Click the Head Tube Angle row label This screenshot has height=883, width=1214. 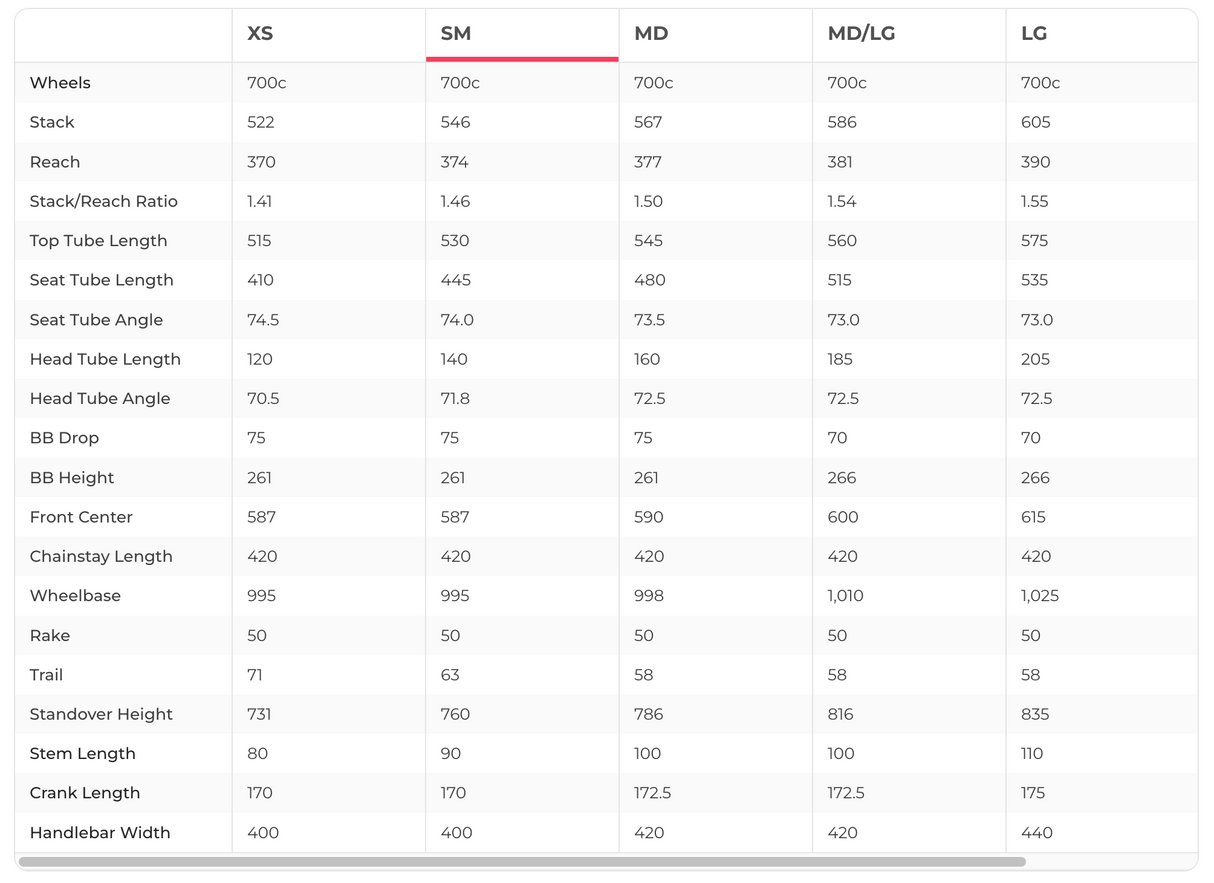coord(100,398)
